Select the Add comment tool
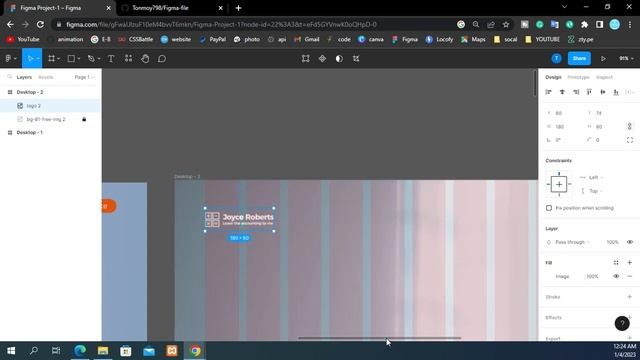 tap(162, 59)
